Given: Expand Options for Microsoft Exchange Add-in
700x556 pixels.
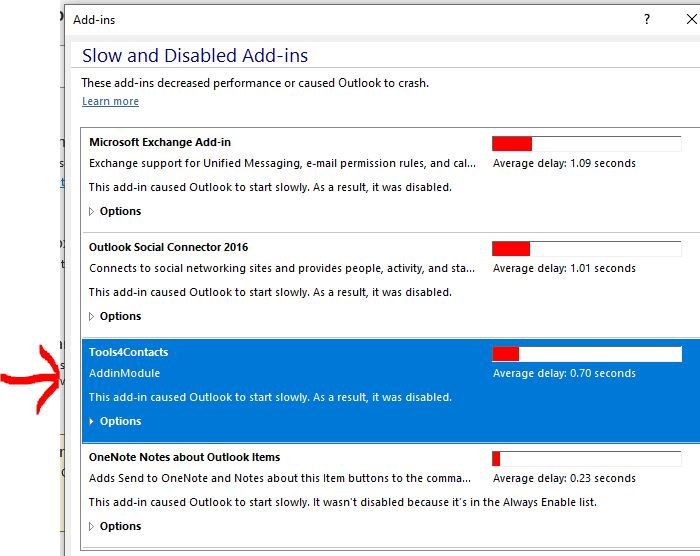Looking at the screenshot, I should click(115, 211).
